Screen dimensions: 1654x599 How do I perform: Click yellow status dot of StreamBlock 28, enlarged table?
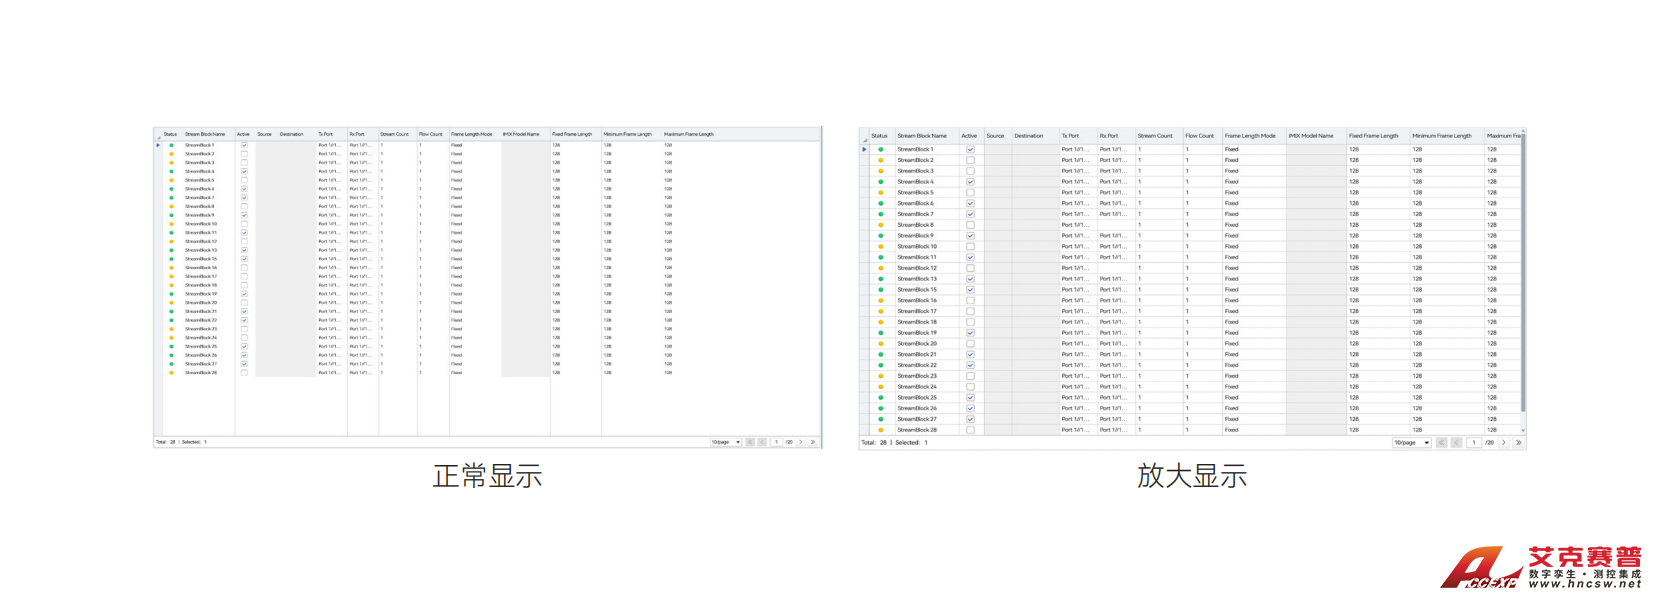point(881,430)
